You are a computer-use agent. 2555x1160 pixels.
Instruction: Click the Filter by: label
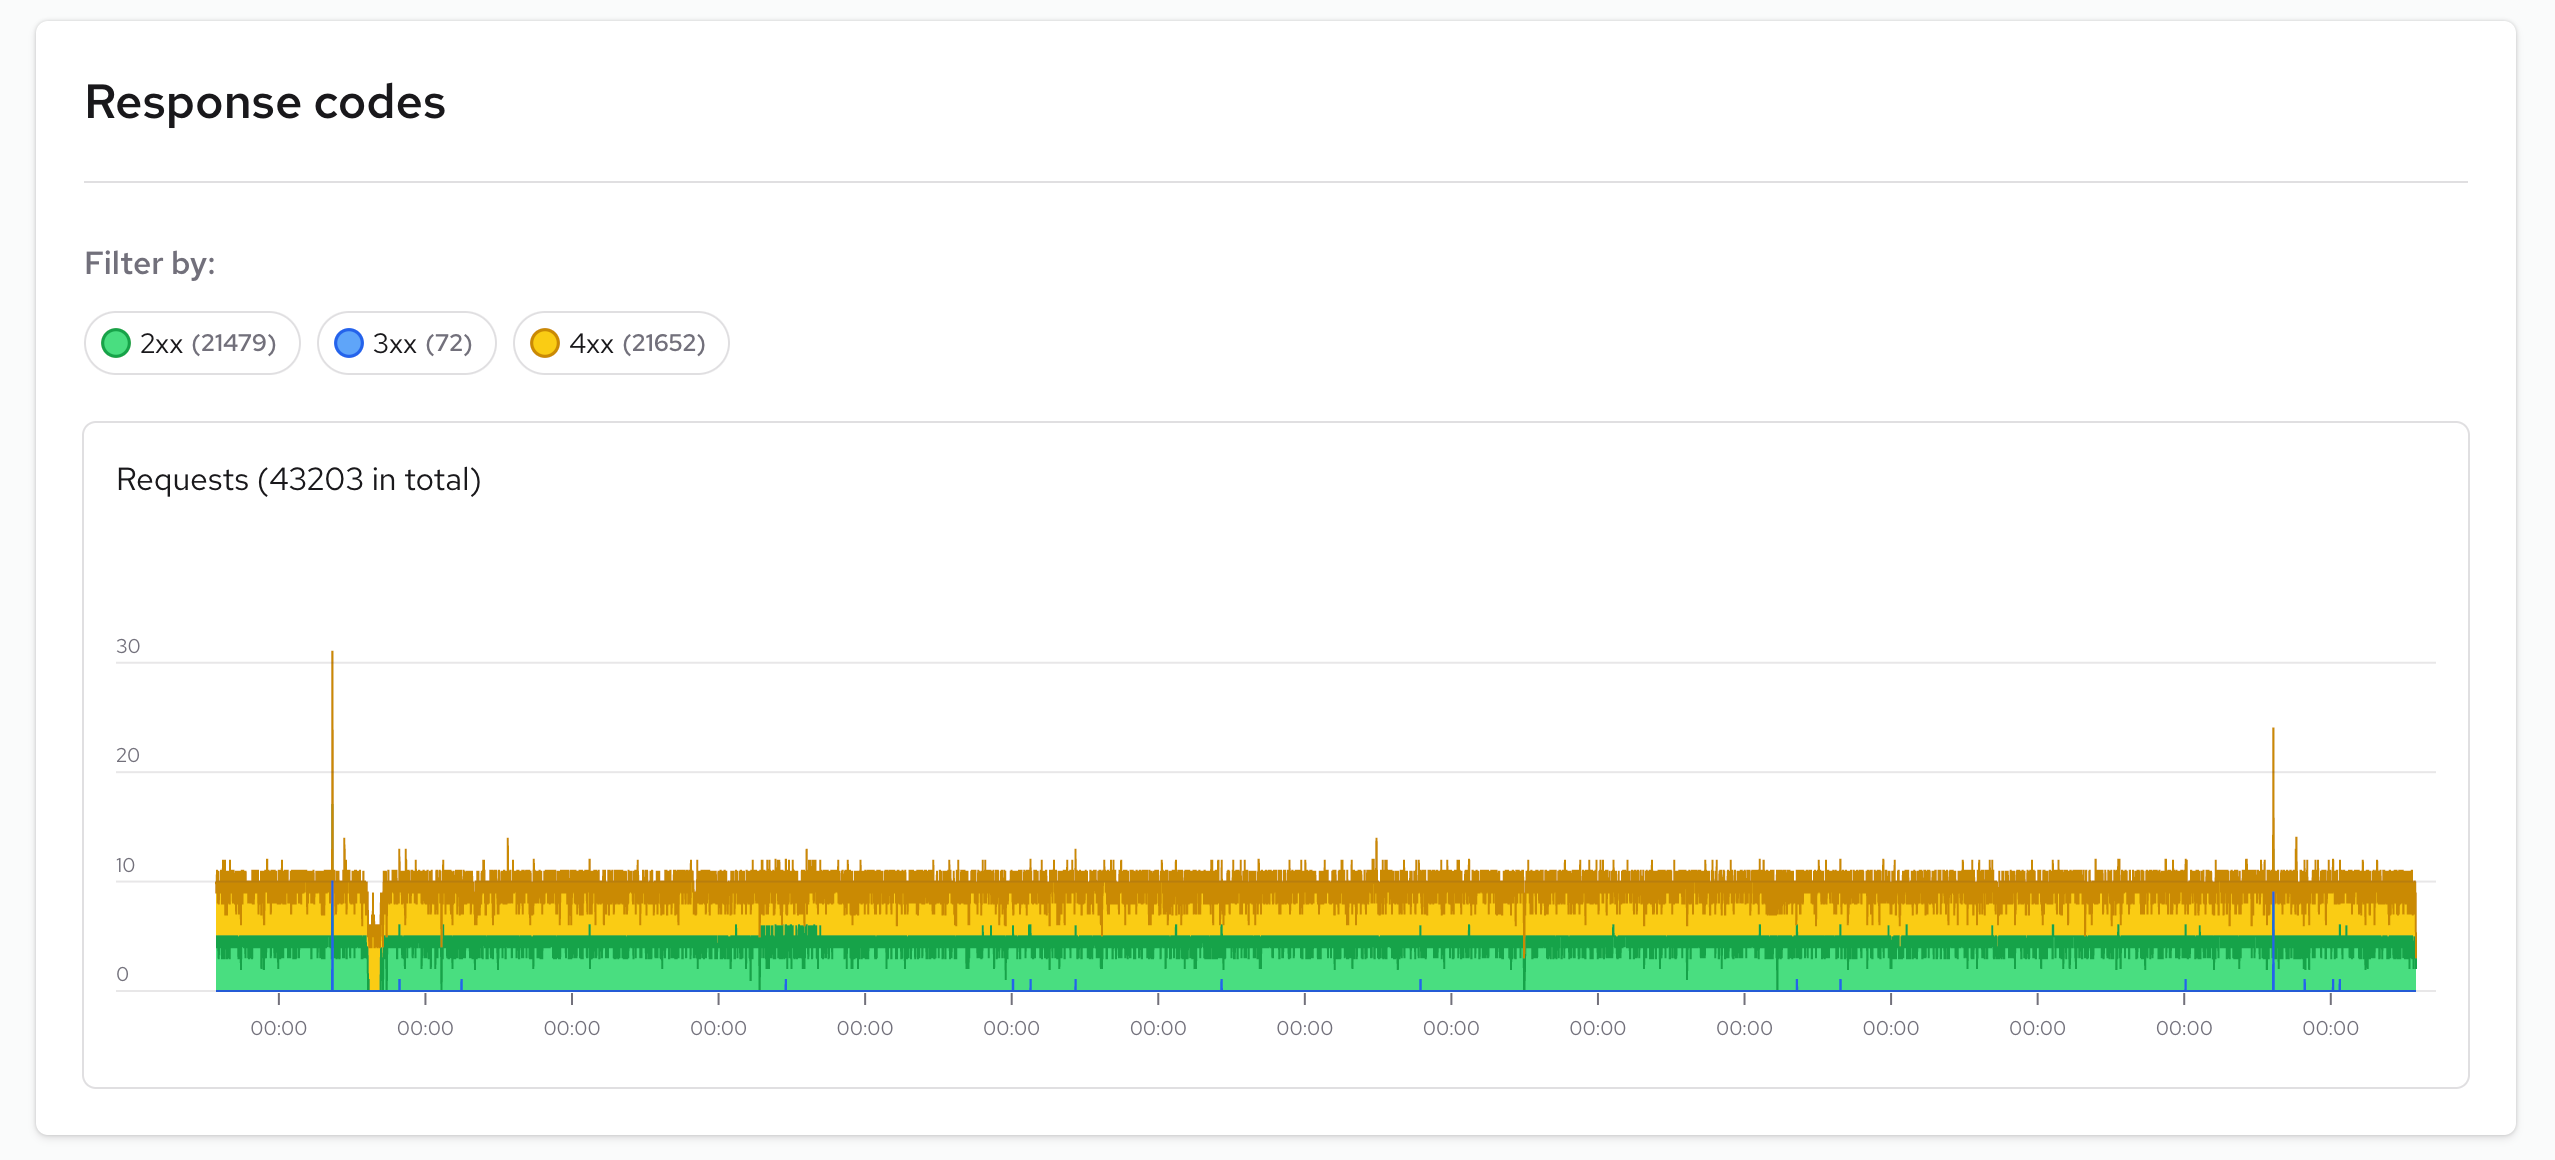point(149,262)
